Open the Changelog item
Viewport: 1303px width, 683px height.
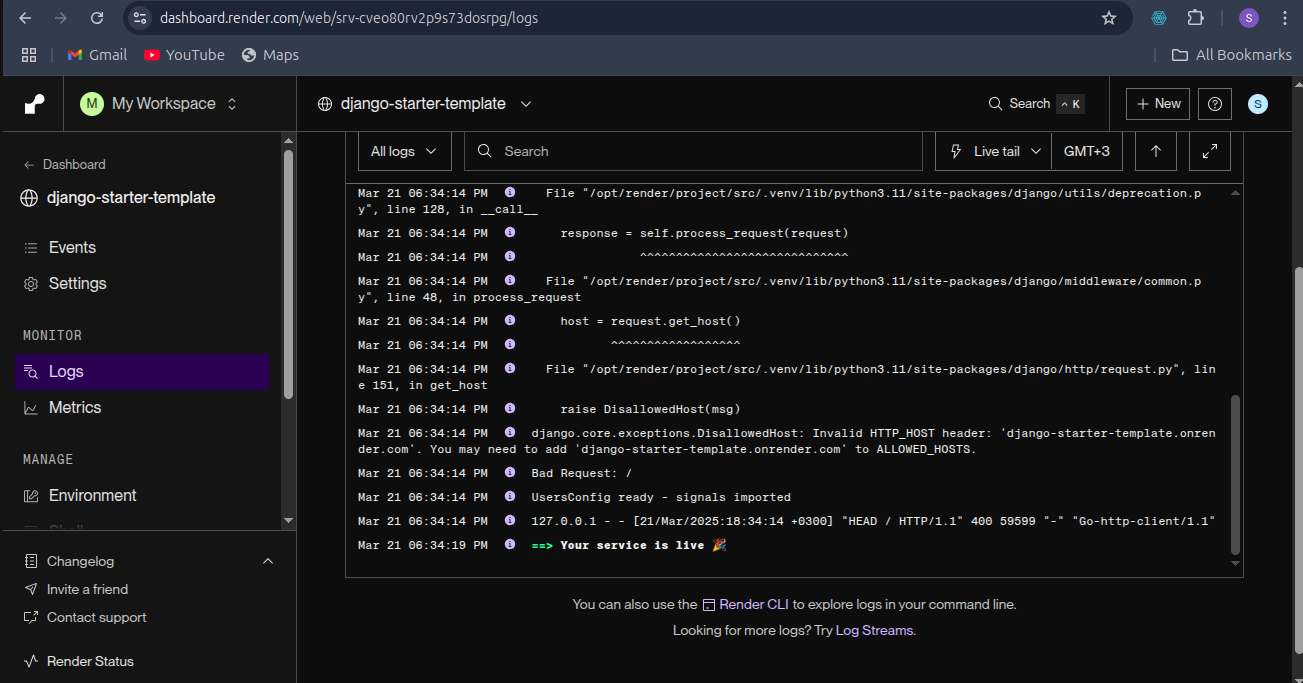tap(80, 561)
